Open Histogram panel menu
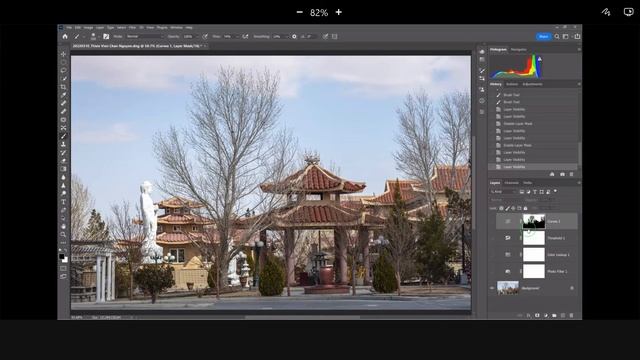640x360 pixels. tap(579, 49)
